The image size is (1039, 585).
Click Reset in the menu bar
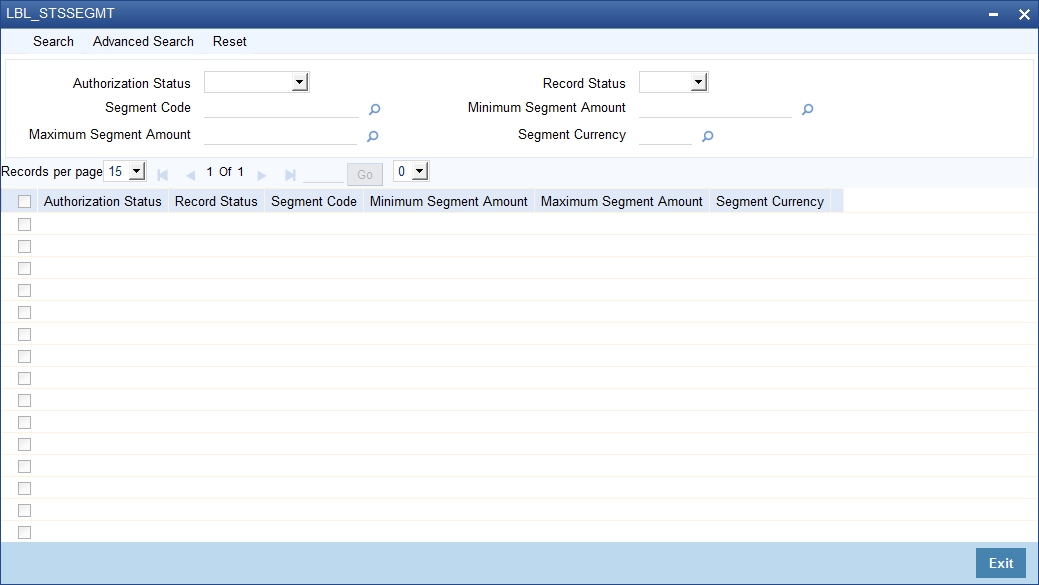pyautogui.click(x=229, y=41)
